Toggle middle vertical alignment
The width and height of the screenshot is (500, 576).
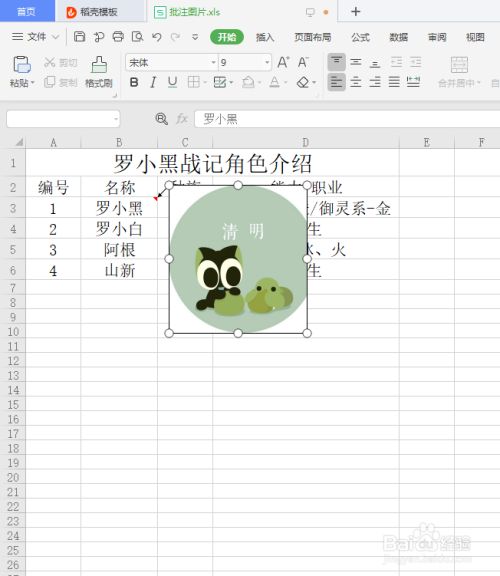click(x=356, y=62)
